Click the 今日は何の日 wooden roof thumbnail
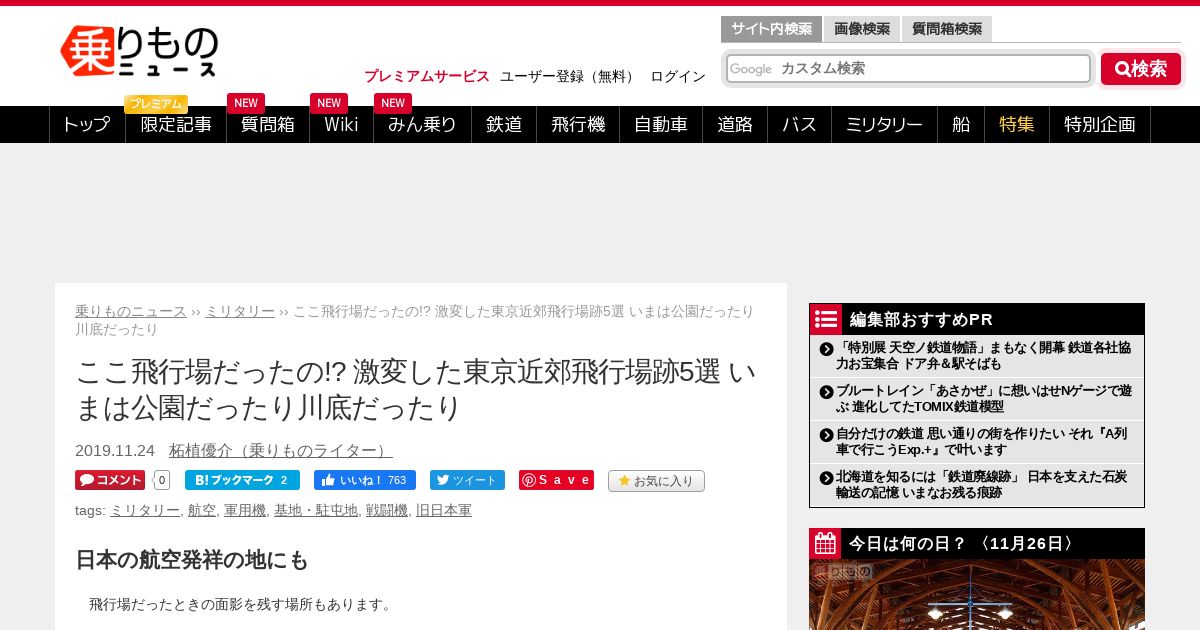 [977, 594]
